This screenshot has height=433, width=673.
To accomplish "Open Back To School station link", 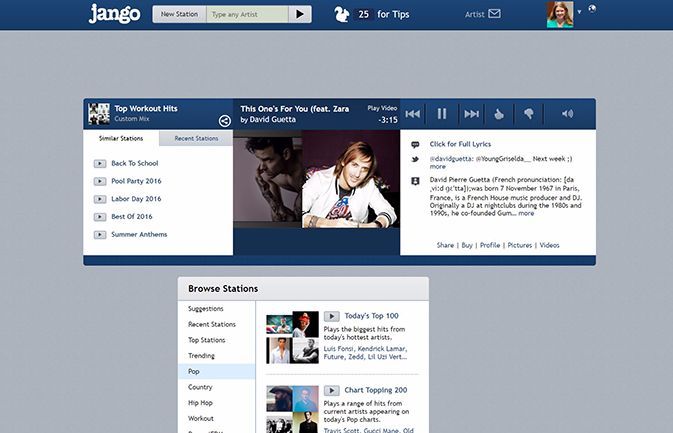I will tap(135, 163).
